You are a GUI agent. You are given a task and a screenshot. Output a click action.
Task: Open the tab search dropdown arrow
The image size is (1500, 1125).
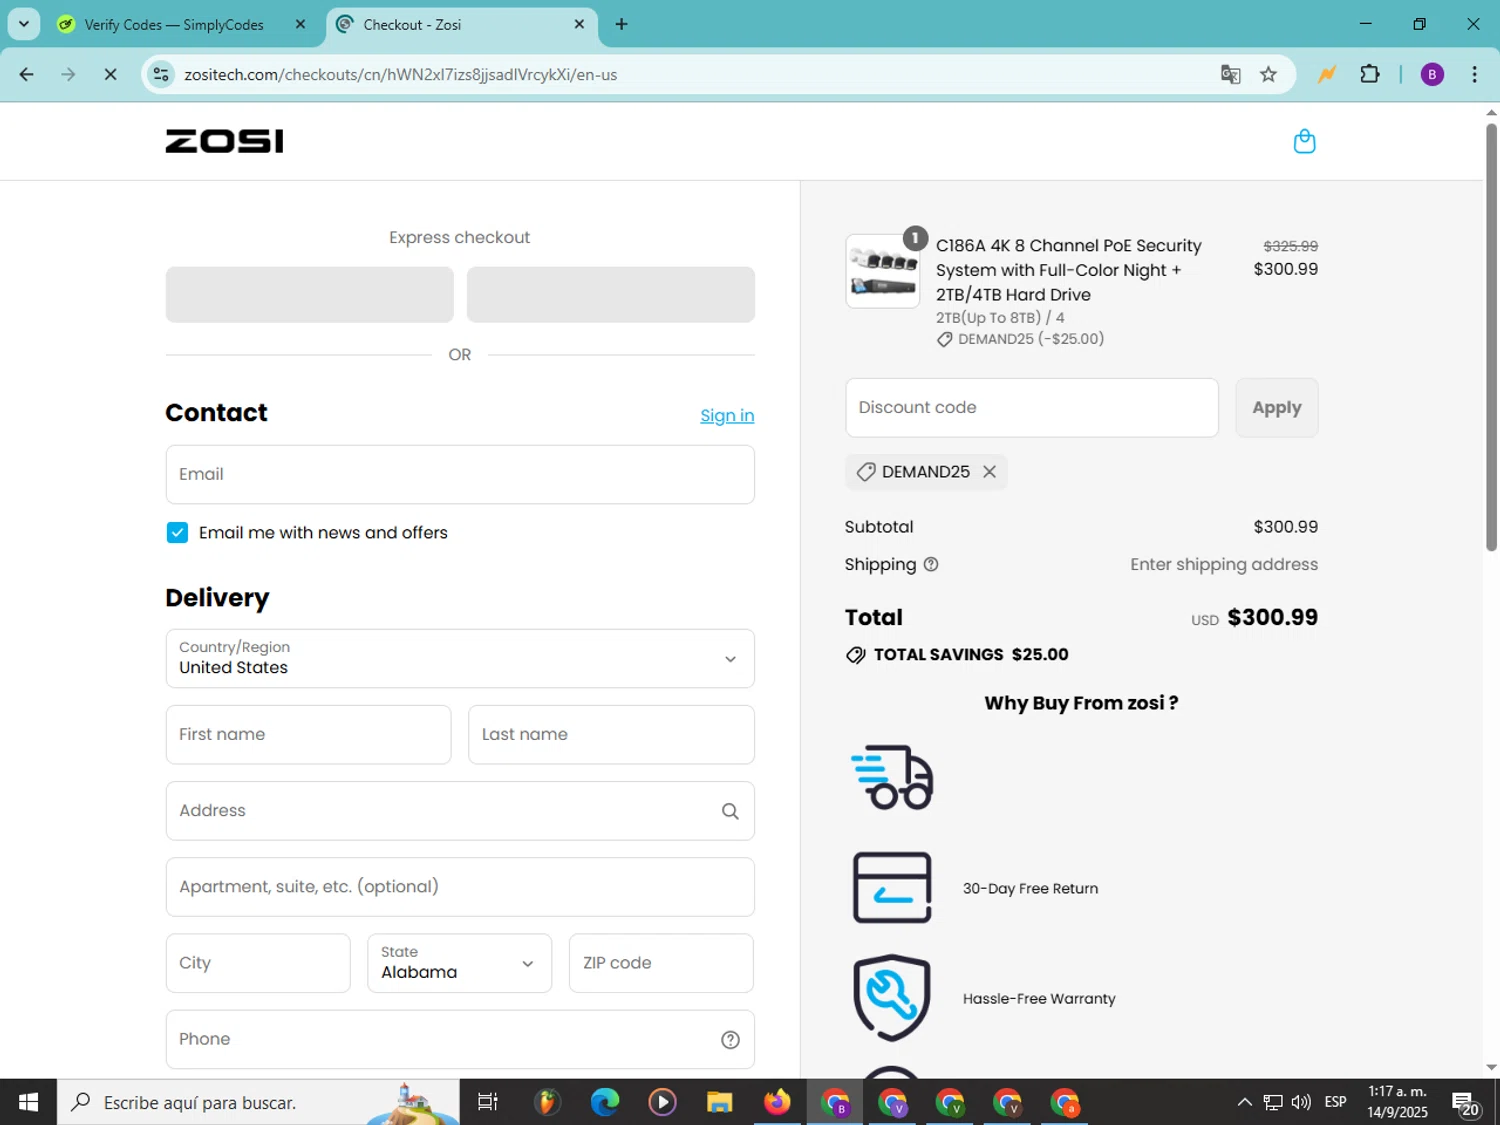pyautogui.click(x=24, y=24)
